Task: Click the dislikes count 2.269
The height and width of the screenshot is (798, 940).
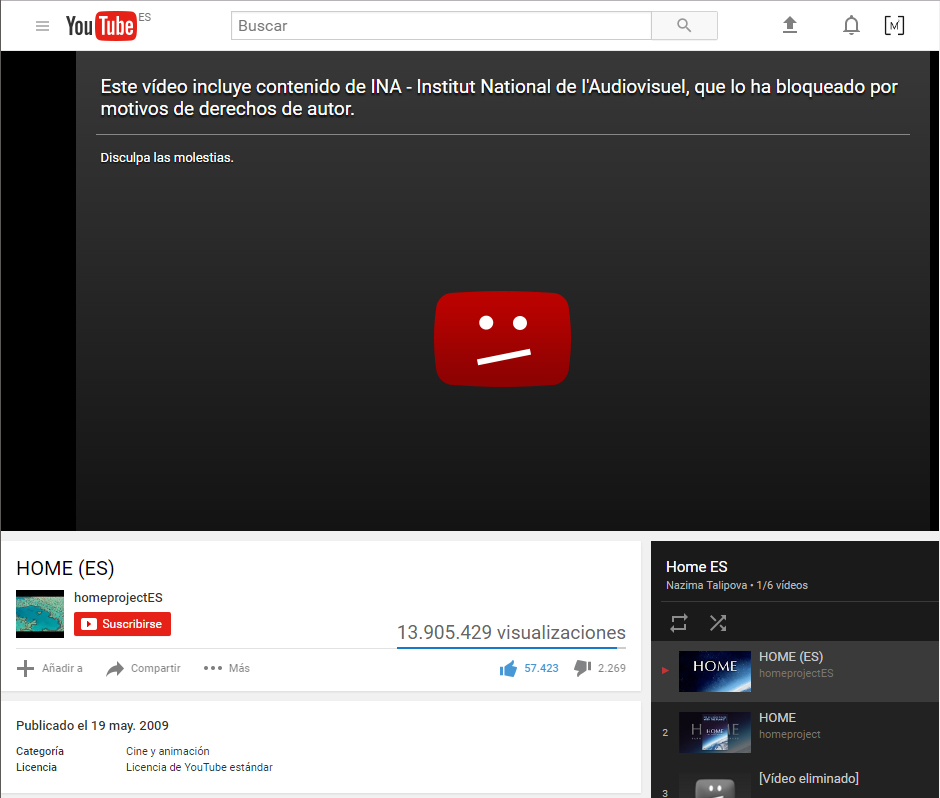Action: tap(611, 668)
